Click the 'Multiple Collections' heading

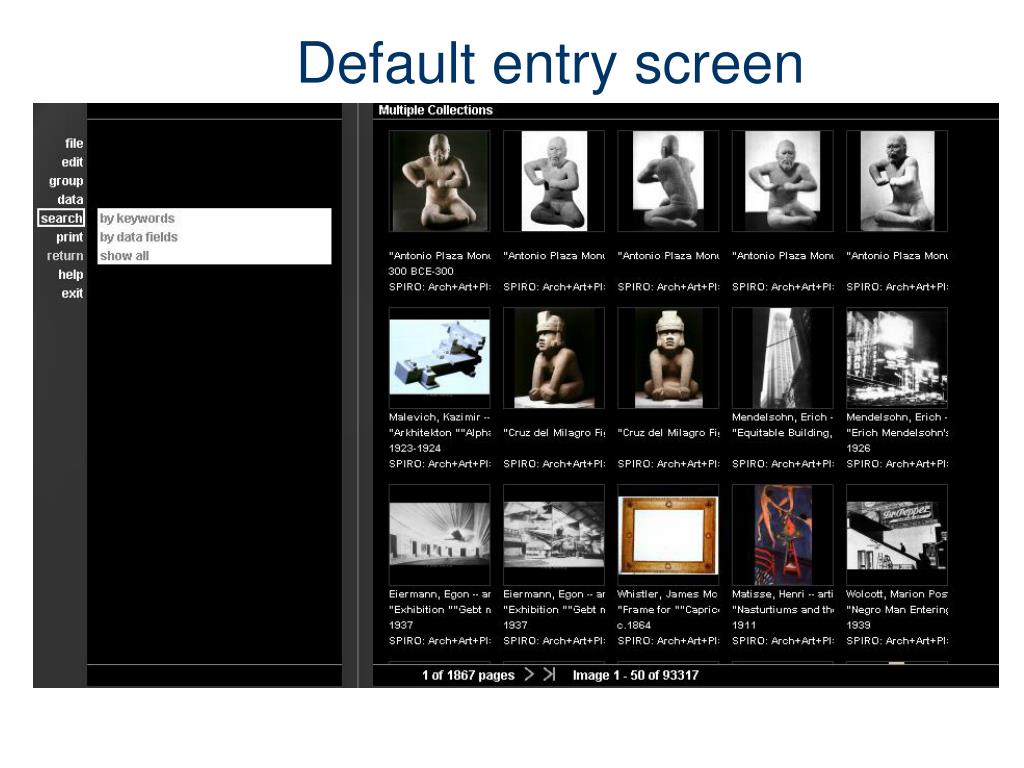coord(436,110)
